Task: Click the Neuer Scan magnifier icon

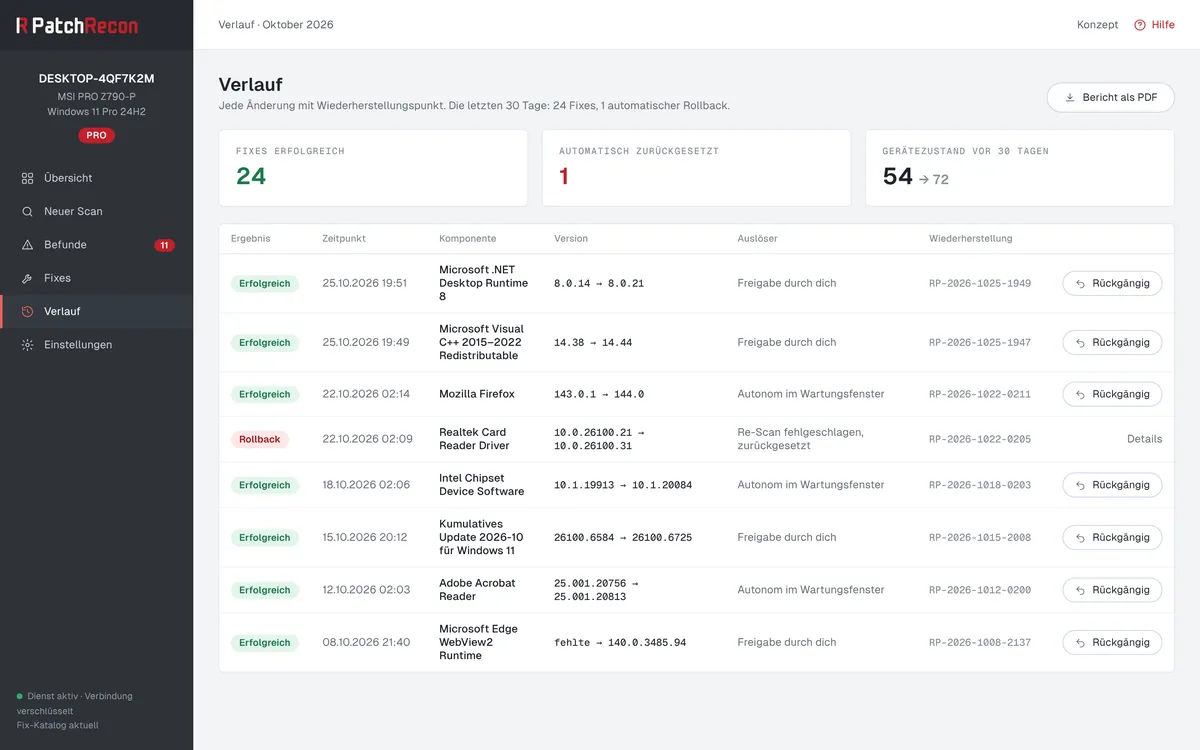Action: (x=27, y=212)
